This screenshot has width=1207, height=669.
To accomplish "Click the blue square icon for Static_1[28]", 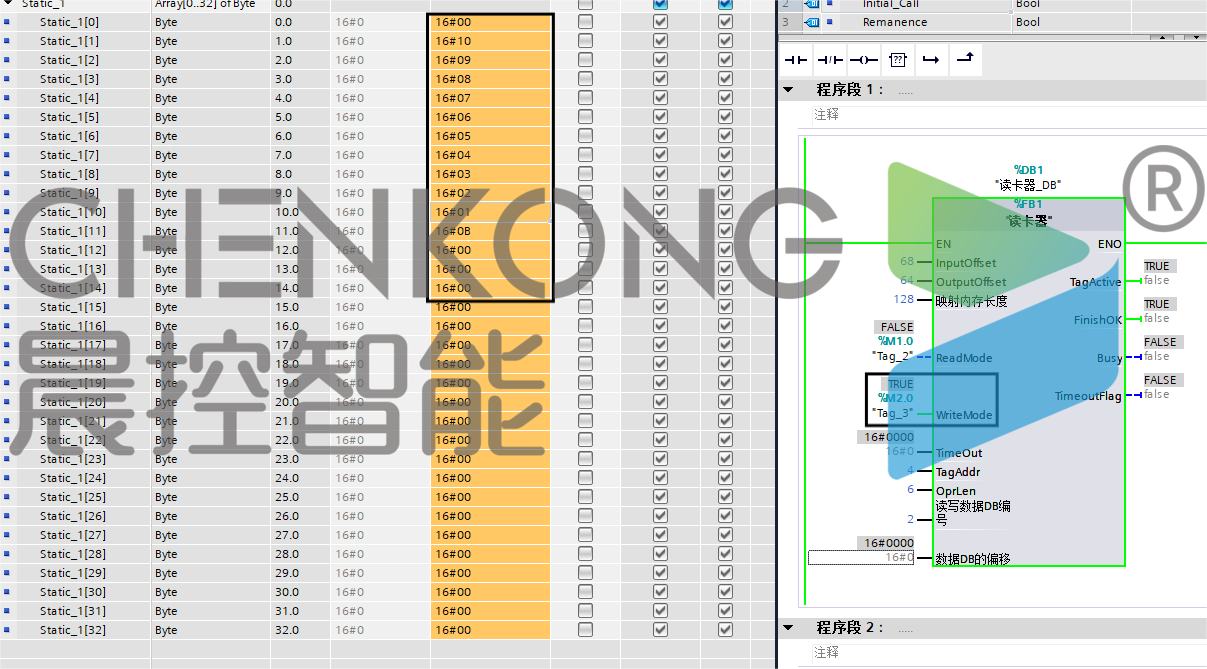I will [x=7, y=554].
